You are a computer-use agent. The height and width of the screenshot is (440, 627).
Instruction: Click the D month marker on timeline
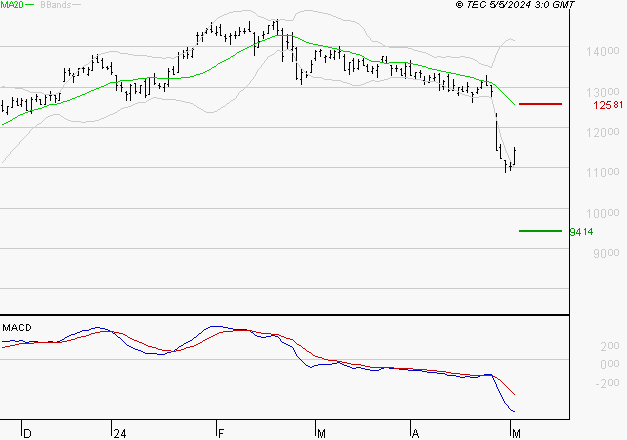[x=27, y=434]
